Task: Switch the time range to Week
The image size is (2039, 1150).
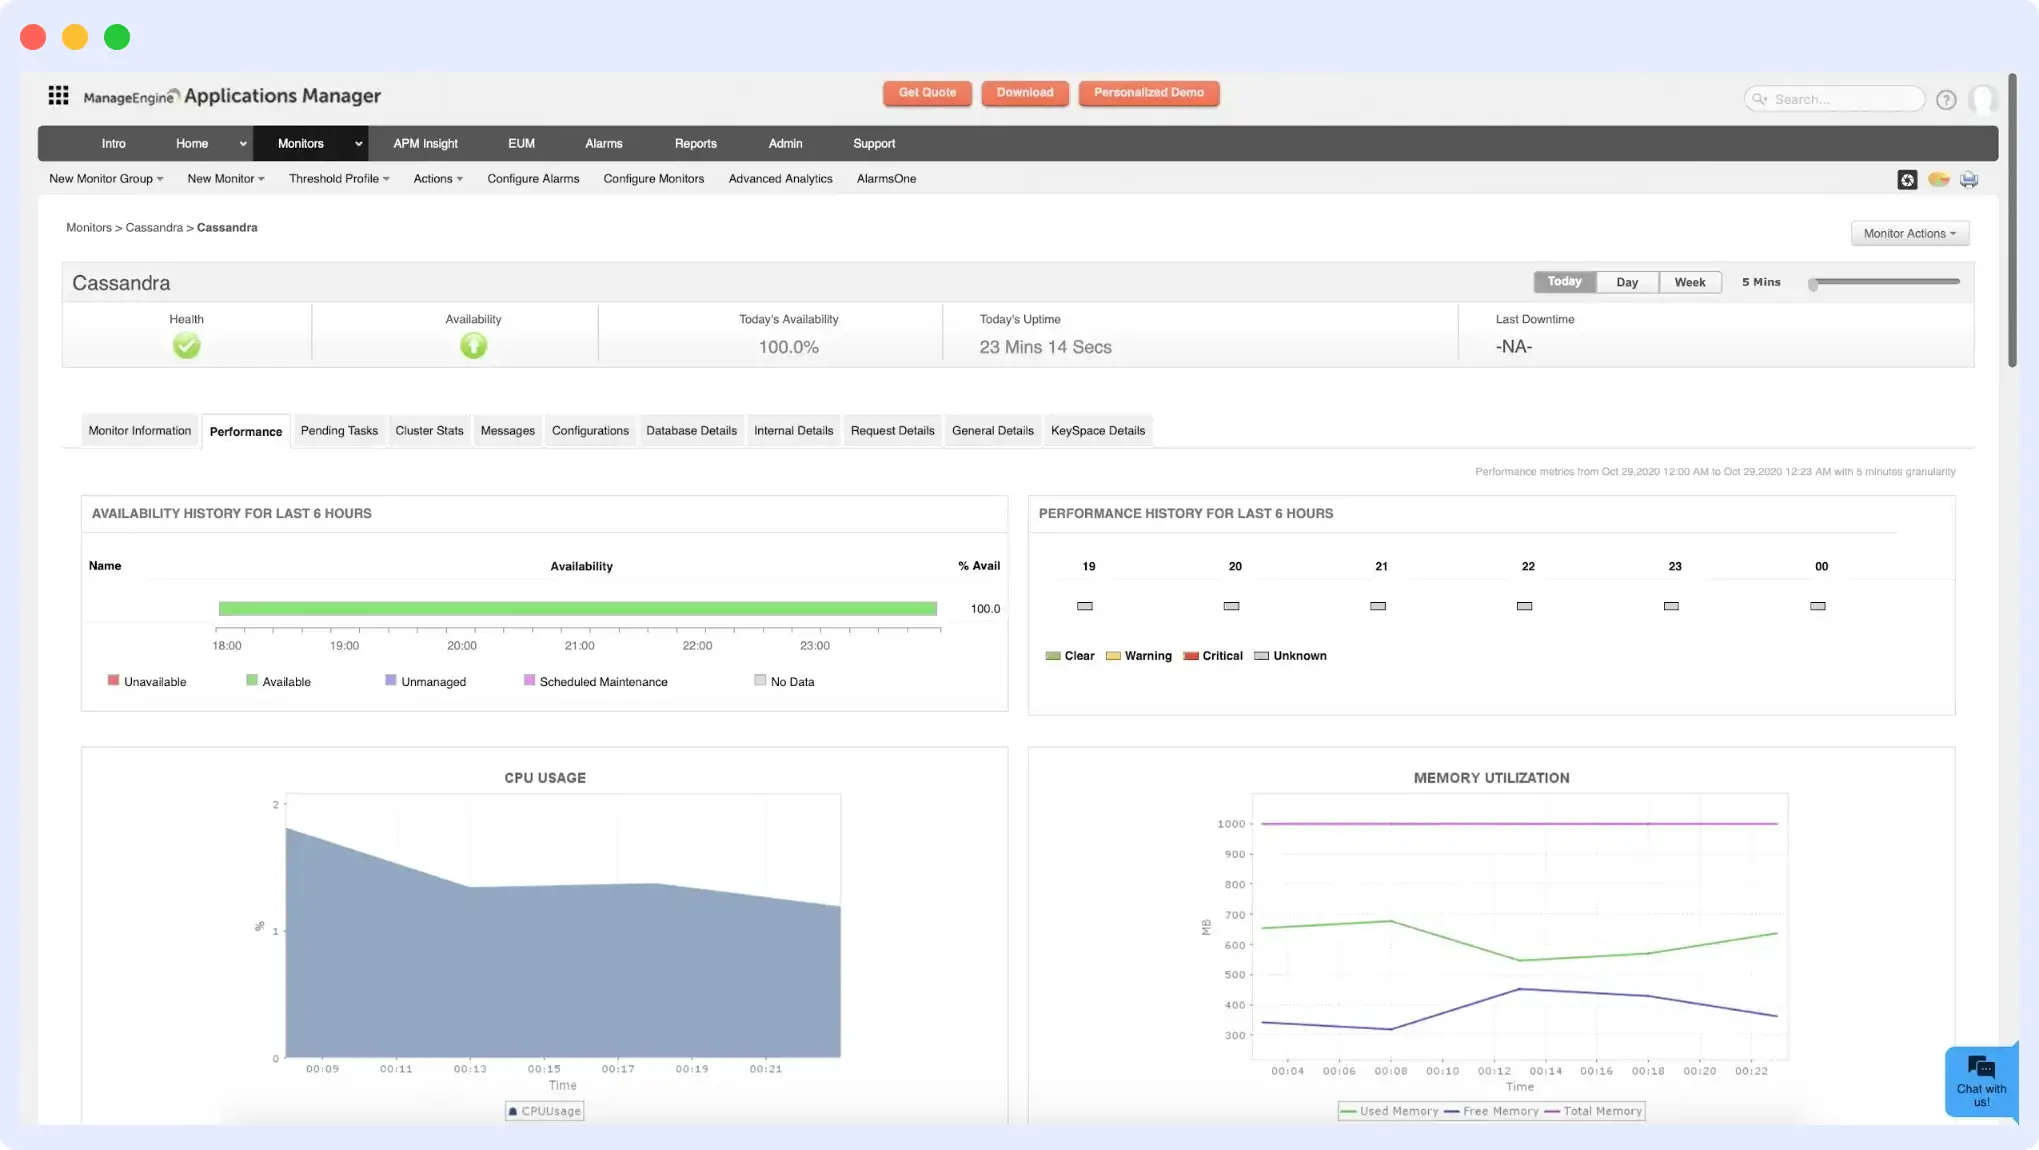Action: pos(1689,281)
